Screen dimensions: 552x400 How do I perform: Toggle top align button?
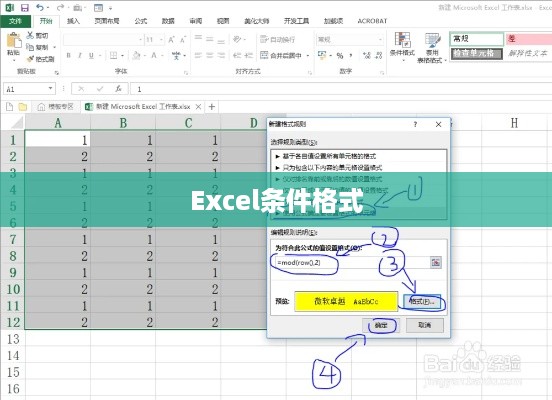tap(198, 38)
